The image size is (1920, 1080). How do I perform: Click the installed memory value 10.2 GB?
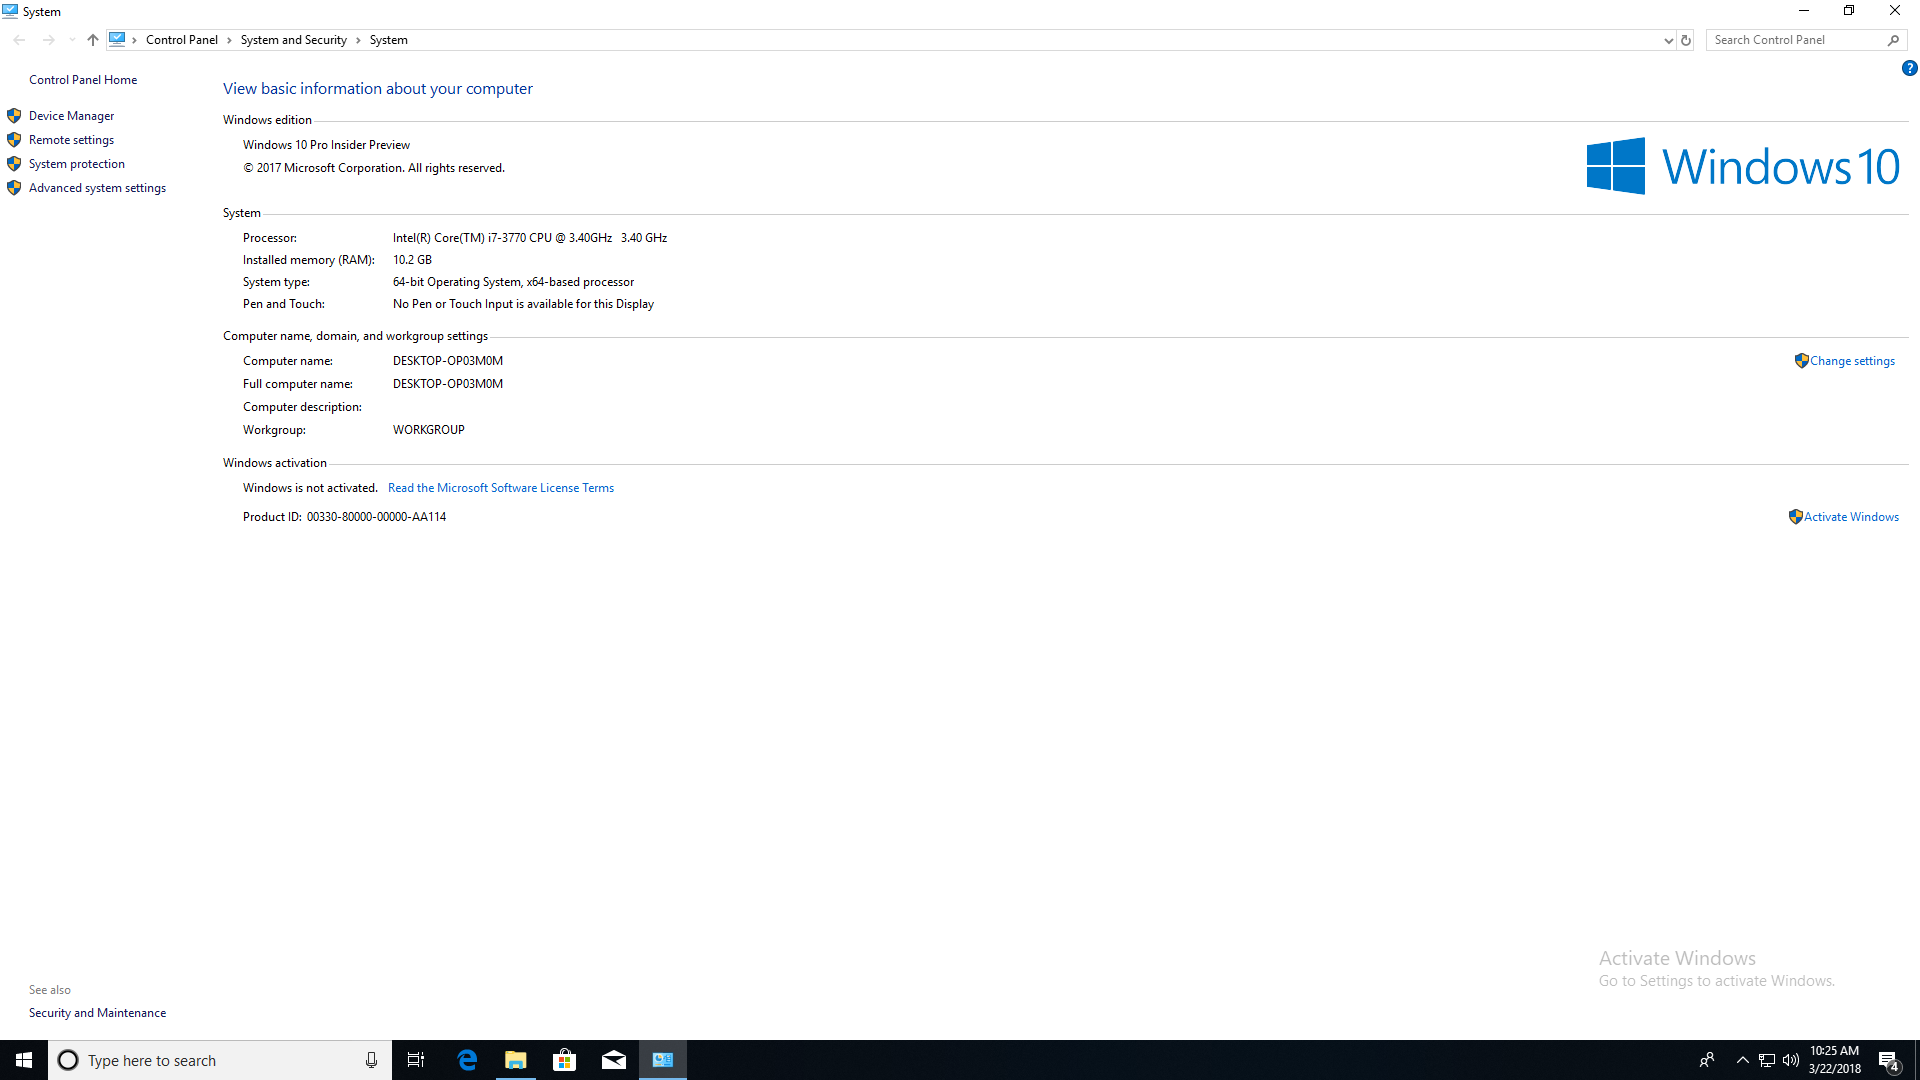pyautogui.click(x=412, y=260)
